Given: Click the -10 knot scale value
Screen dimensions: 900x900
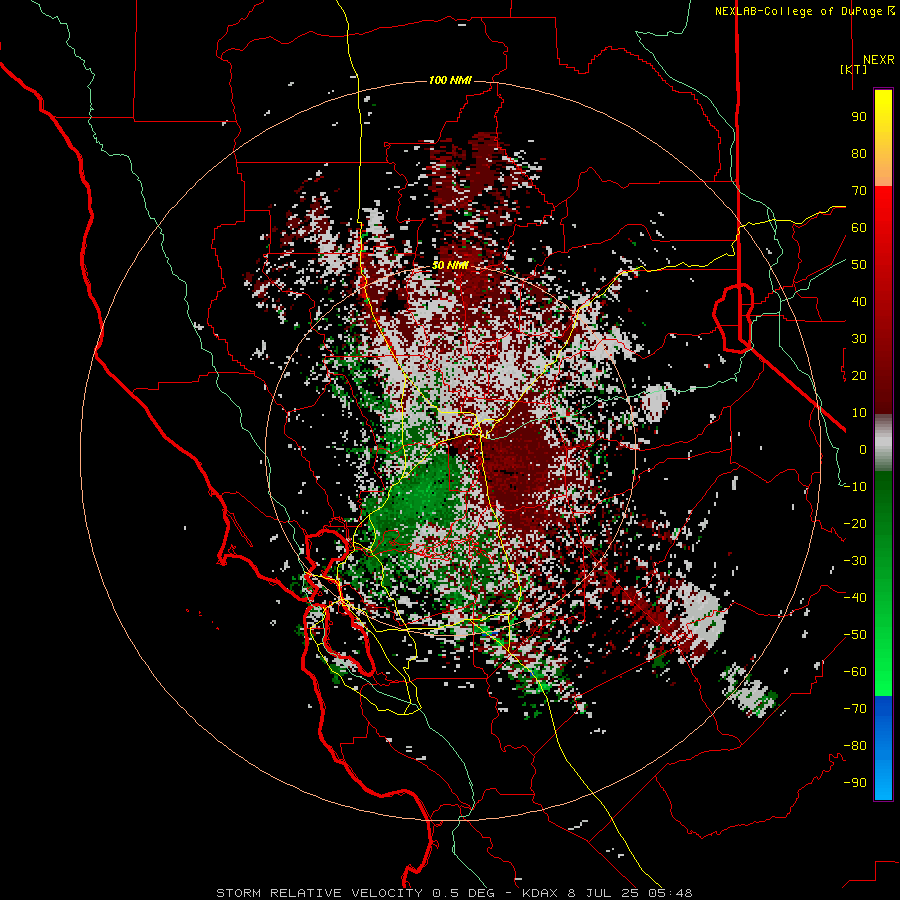Looking at the screenshot, I should pos(855,487).
